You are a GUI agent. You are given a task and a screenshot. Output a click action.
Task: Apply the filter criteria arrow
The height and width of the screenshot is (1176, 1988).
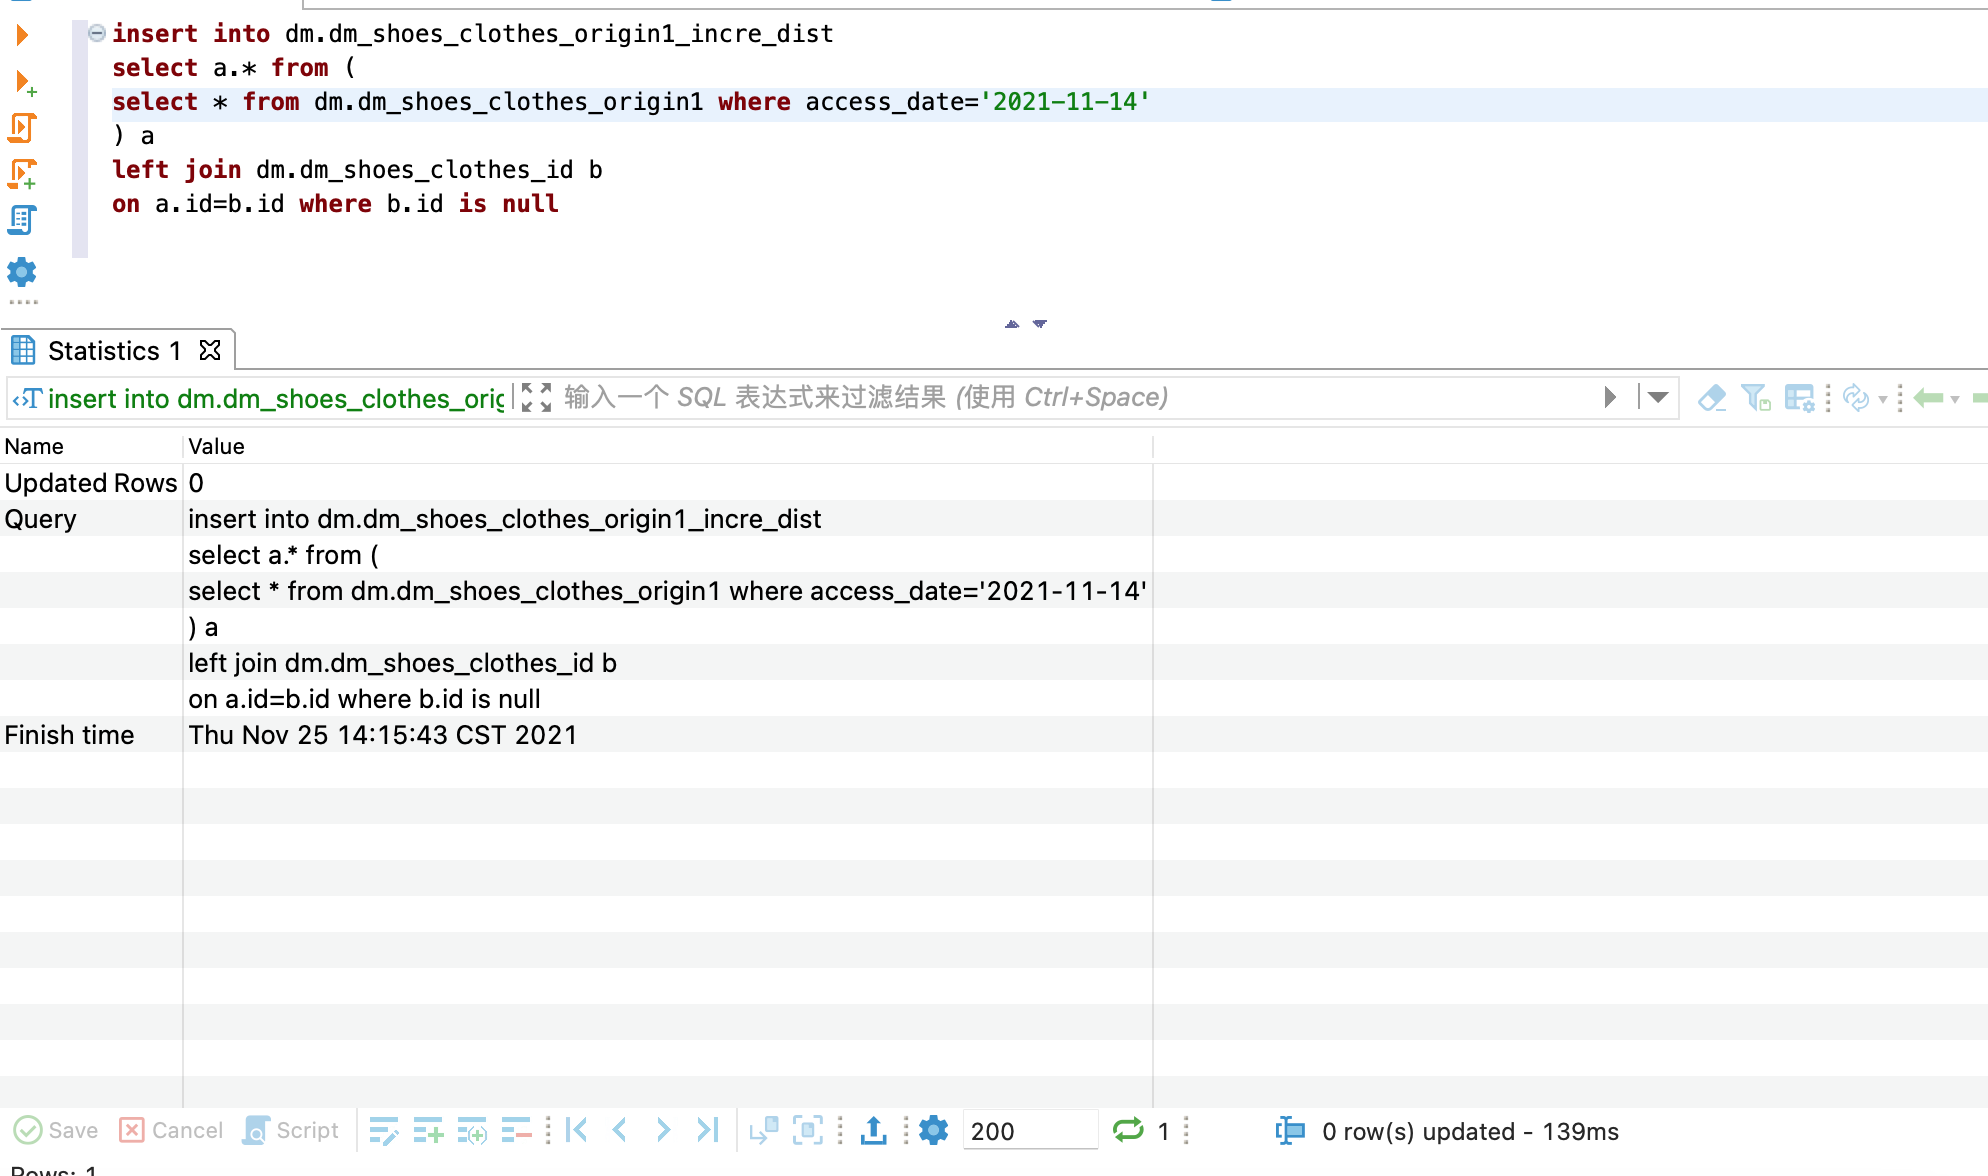point(1611,398)
